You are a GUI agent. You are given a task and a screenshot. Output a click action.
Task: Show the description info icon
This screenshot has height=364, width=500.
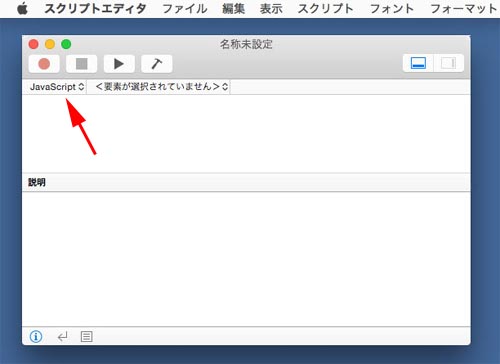coord(36,336)
